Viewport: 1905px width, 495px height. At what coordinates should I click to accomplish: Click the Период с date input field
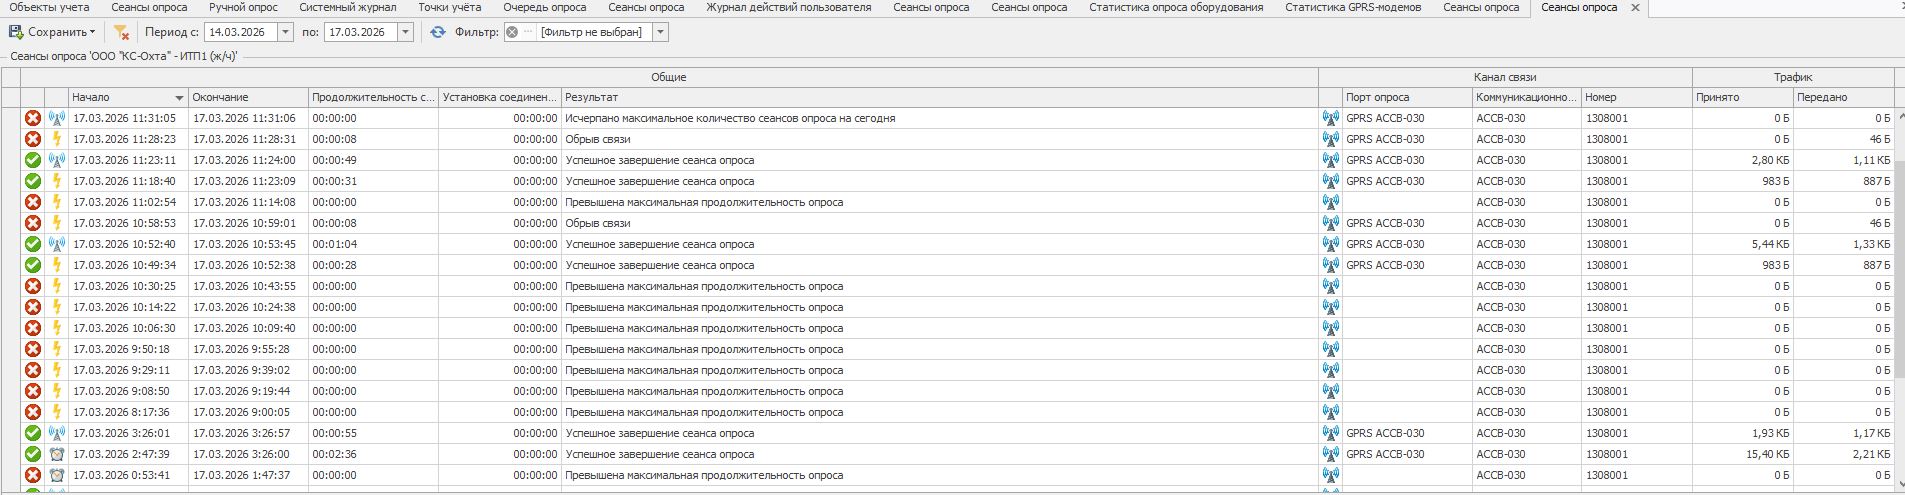pyautogui.click(x=240, y=32)
